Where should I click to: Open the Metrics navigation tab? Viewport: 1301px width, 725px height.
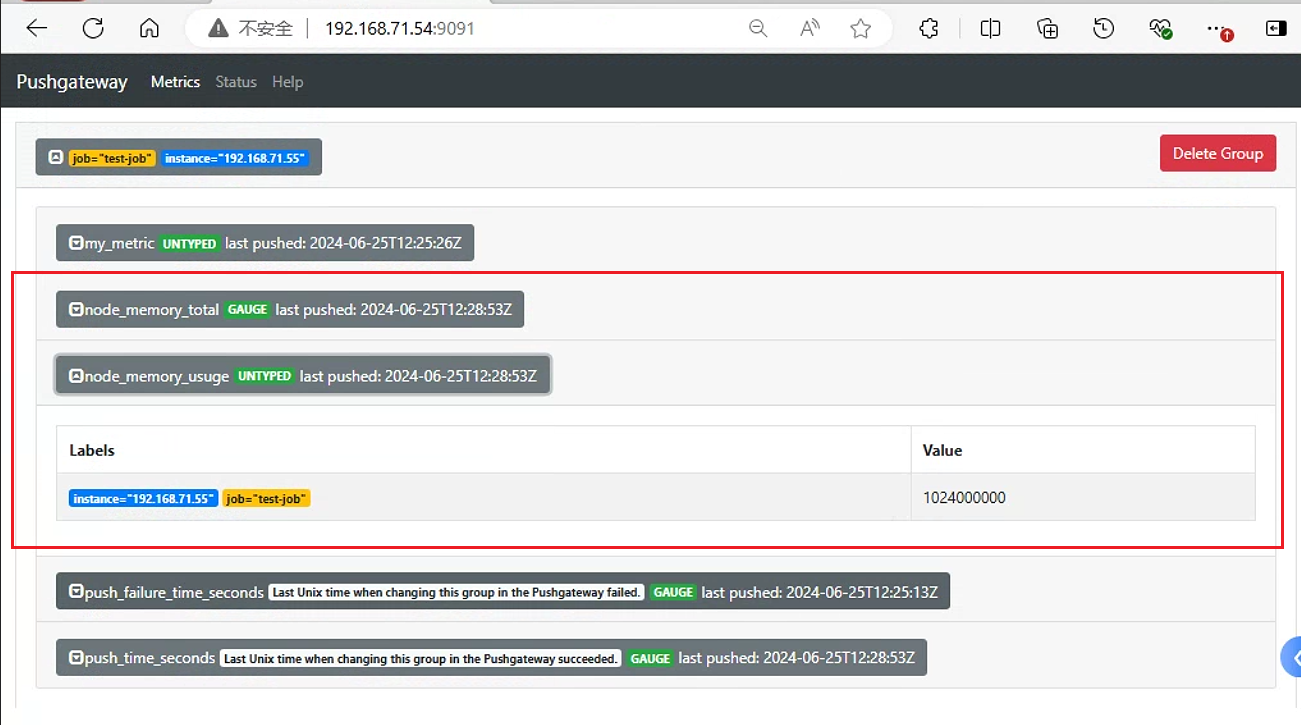(x=175, y=82)
